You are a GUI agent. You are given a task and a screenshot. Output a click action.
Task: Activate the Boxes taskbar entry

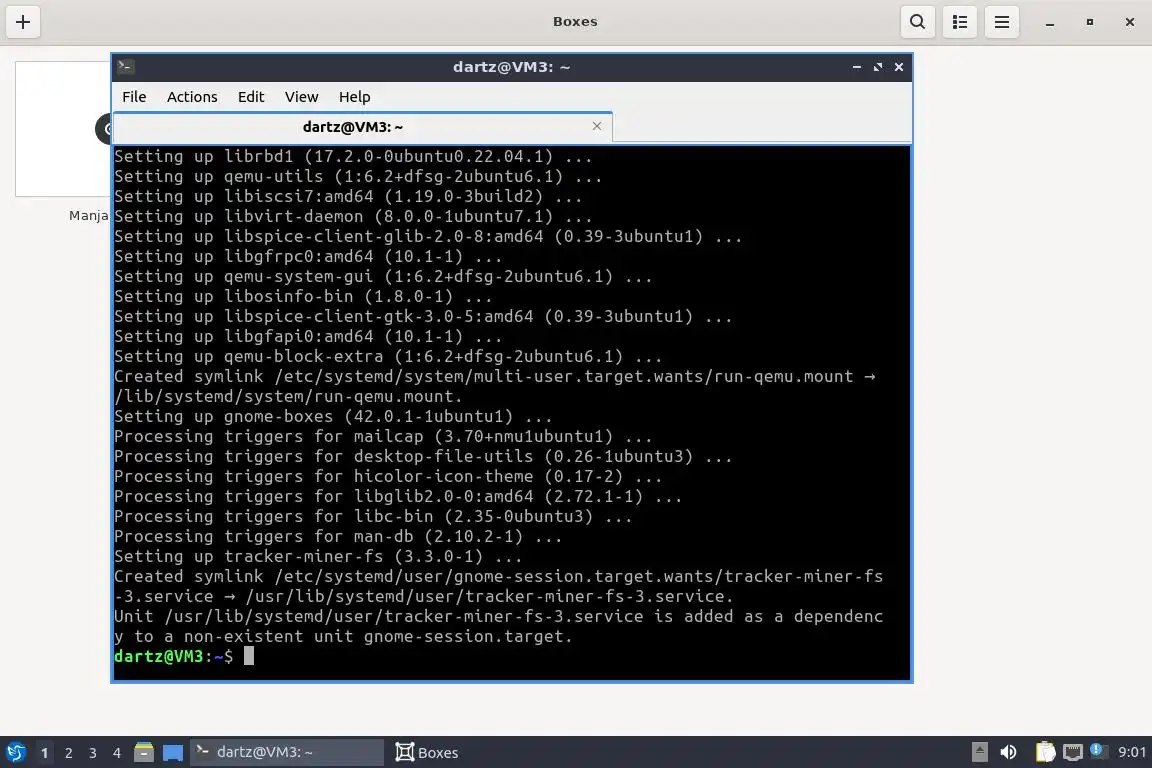click(427, 753)
